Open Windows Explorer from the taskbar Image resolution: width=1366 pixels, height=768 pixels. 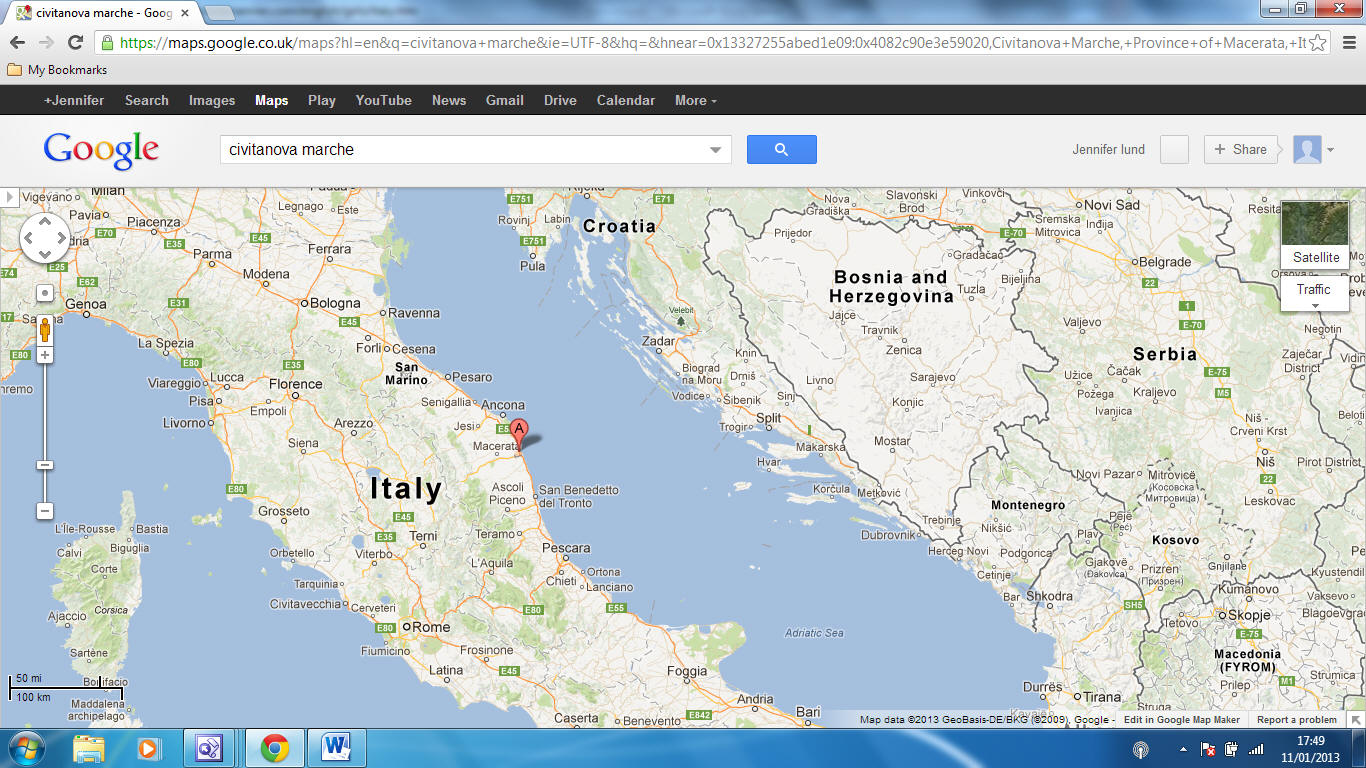[x=89, y=748]
